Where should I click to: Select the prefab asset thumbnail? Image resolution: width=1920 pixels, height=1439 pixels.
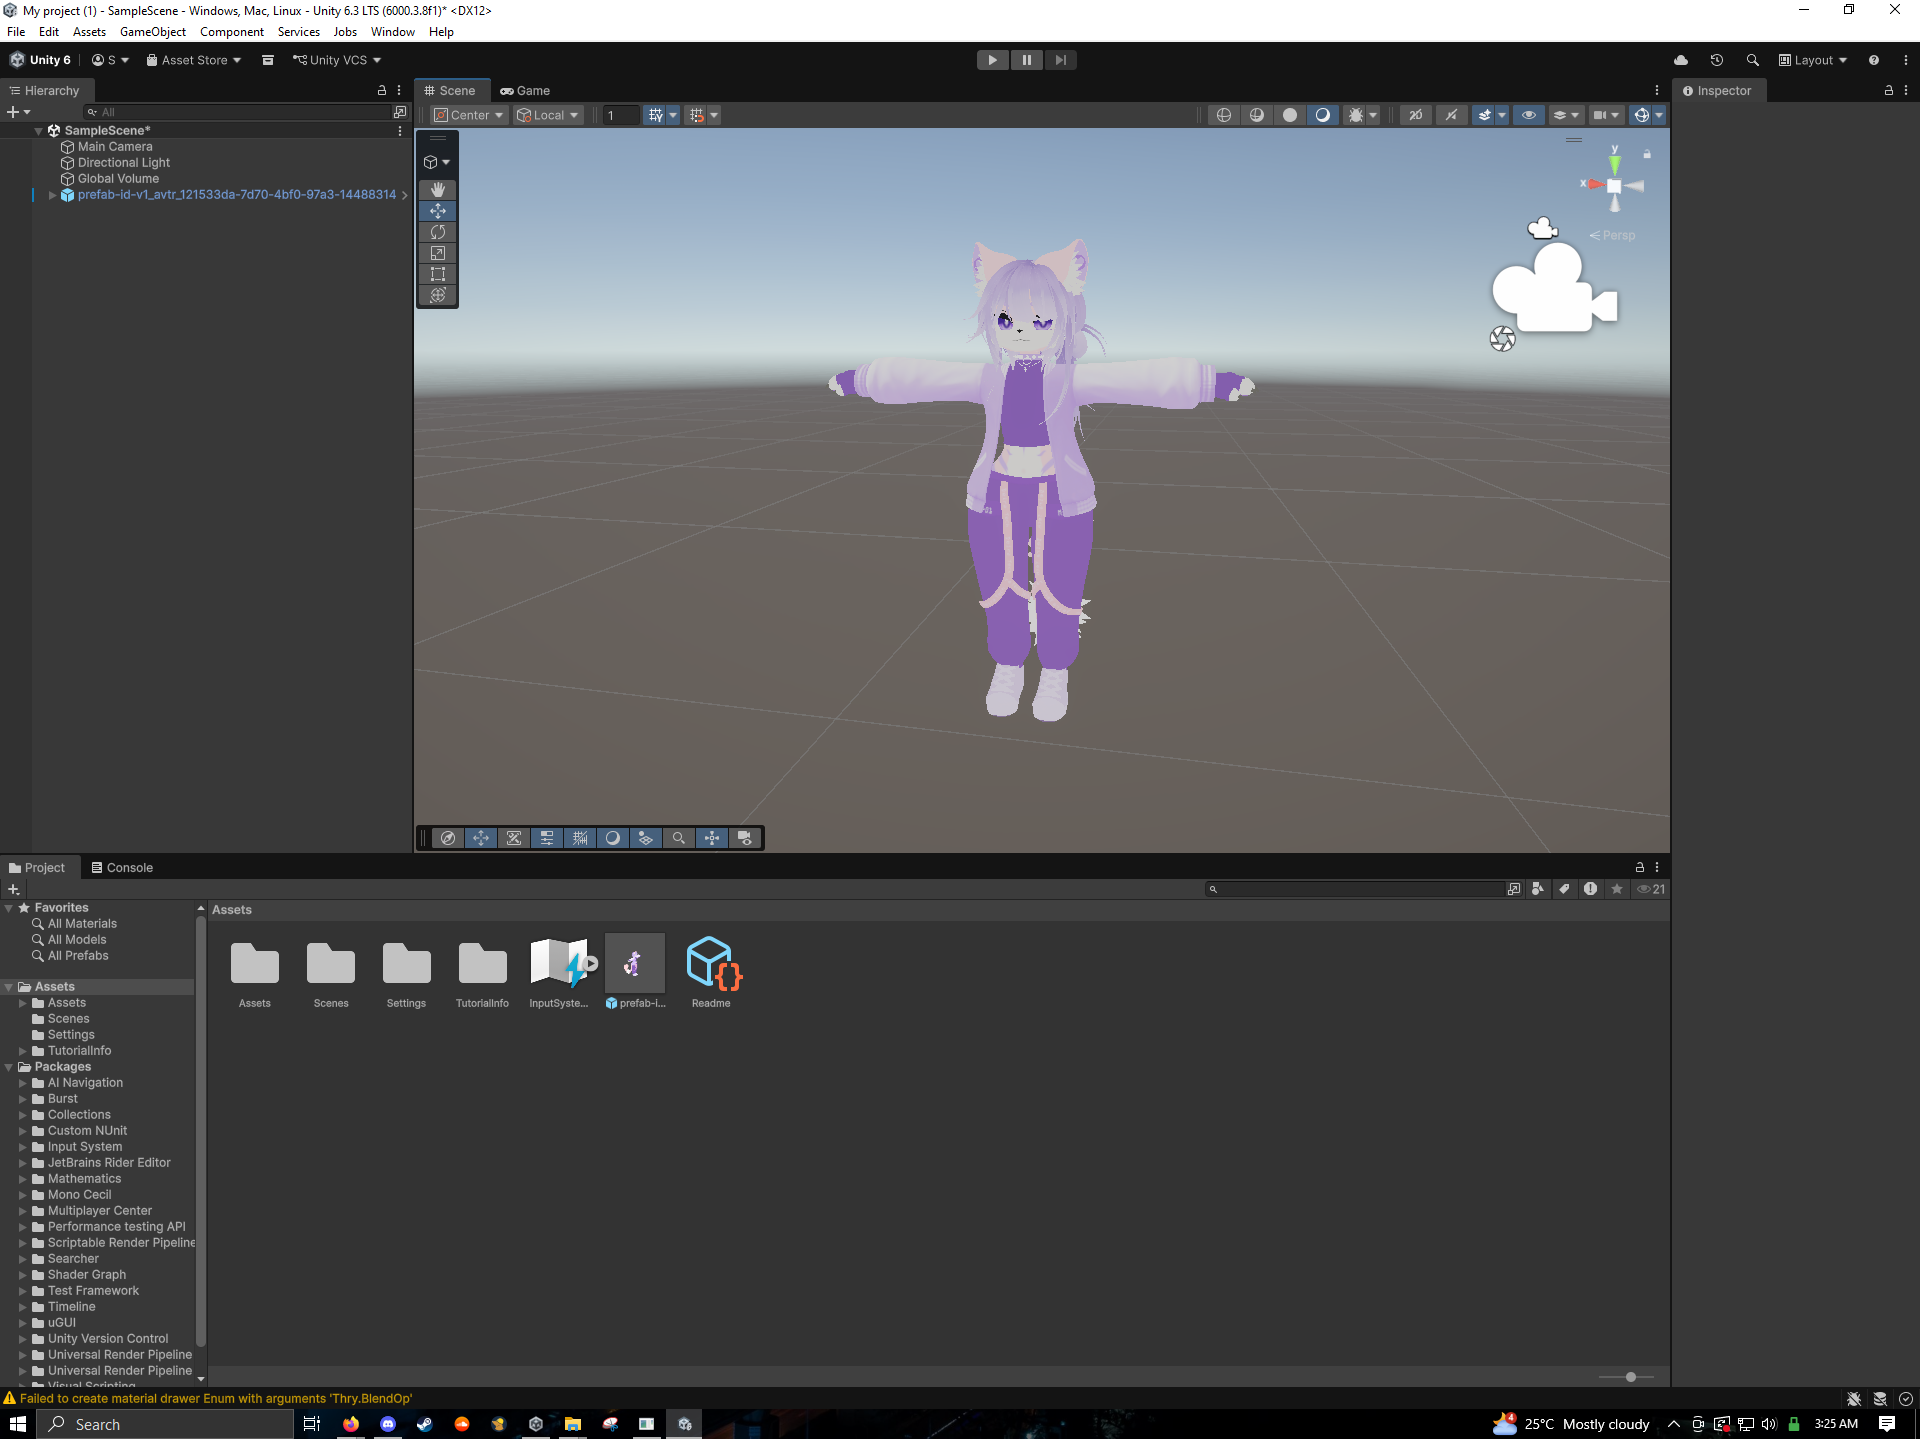pyautogui.click(x=634, y=964)
